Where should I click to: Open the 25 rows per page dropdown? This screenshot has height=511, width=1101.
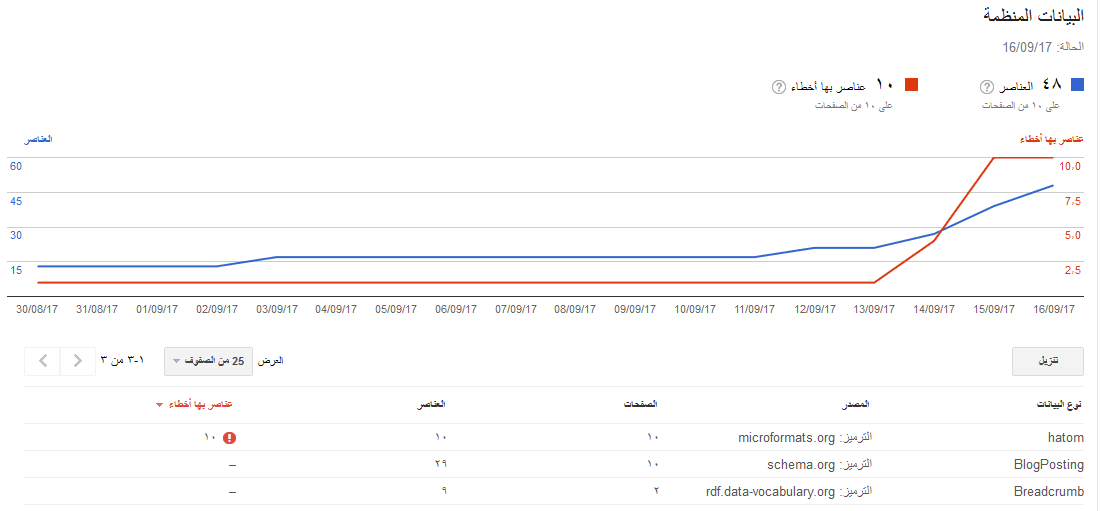point(208,361)
